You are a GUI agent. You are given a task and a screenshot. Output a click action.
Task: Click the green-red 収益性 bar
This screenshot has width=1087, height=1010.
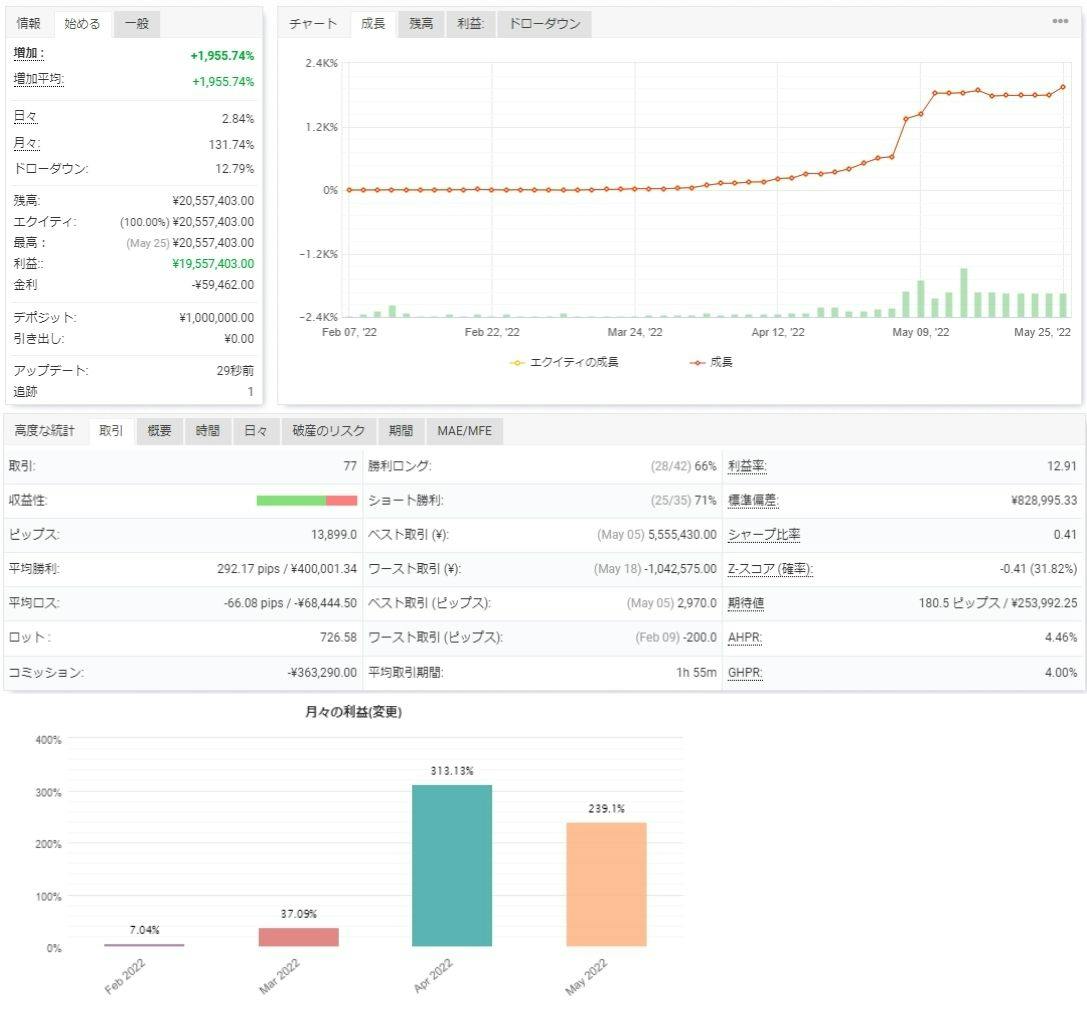point(306,500)
